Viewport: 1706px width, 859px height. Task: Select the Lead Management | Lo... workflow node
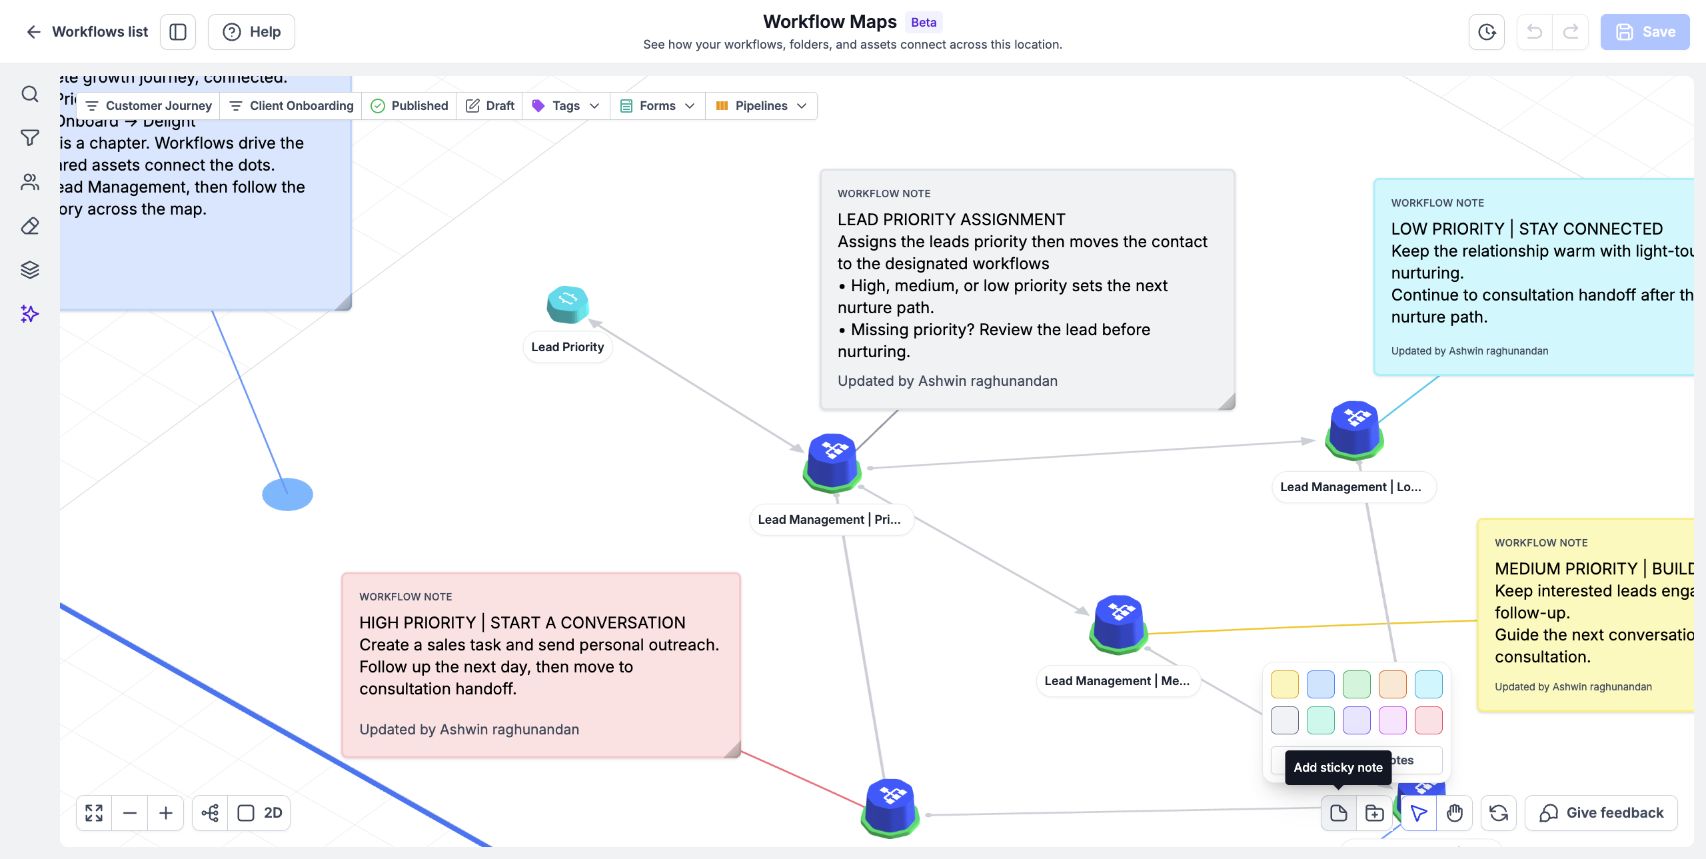pyautogui.click(x=1355, y=430)
